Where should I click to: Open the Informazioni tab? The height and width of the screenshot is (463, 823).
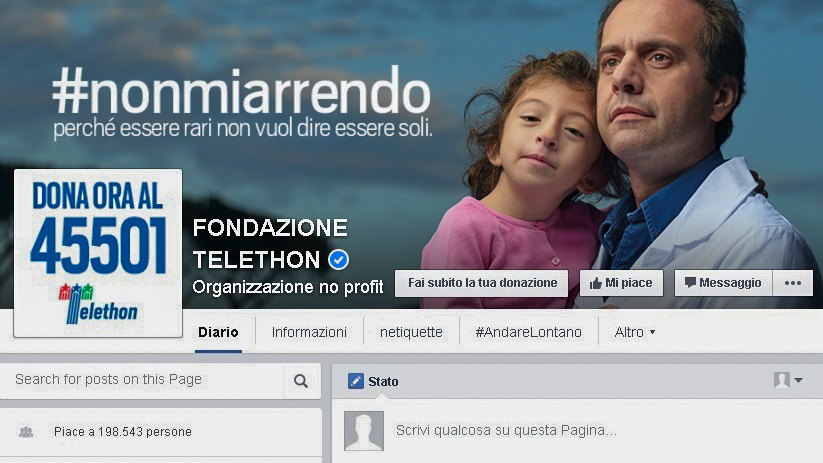coord(309,332)
